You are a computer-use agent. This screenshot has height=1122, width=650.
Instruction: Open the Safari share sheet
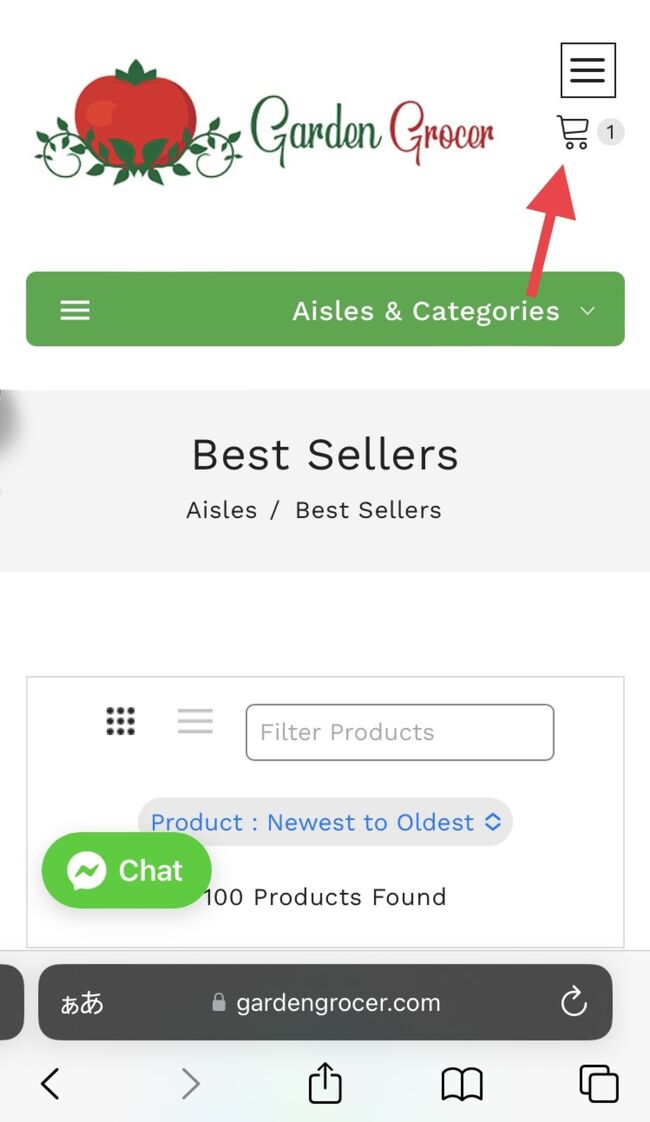click(325, 1083)
